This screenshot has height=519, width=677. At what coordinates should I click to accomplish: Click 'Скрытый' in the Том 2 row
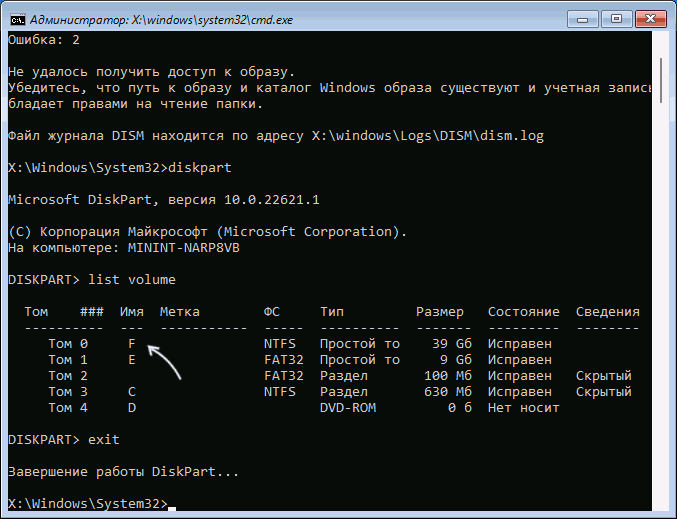(603, 376)
